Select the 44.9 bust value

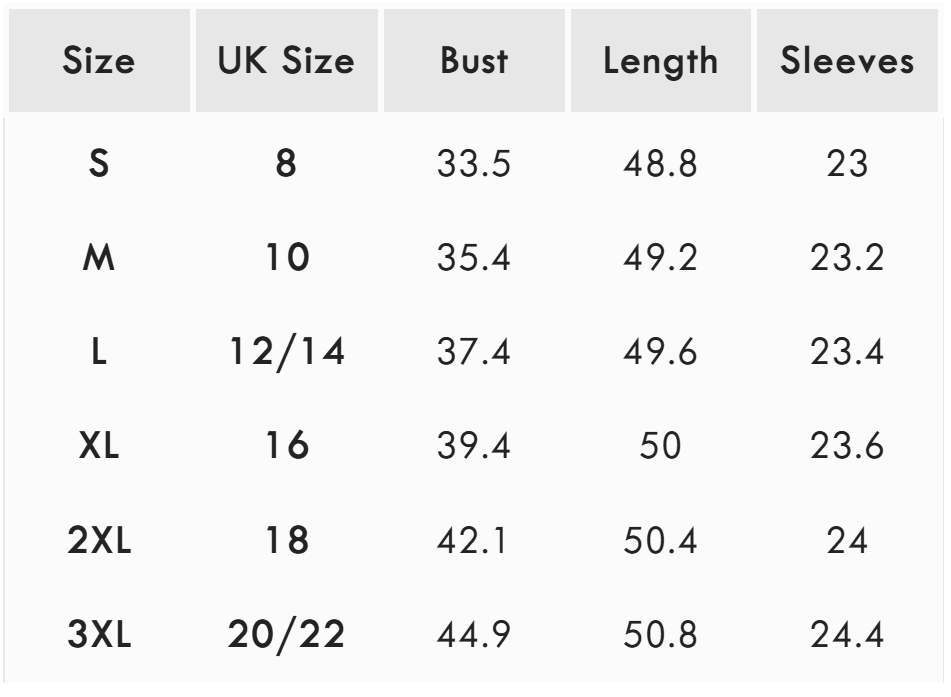click(474, 635)
